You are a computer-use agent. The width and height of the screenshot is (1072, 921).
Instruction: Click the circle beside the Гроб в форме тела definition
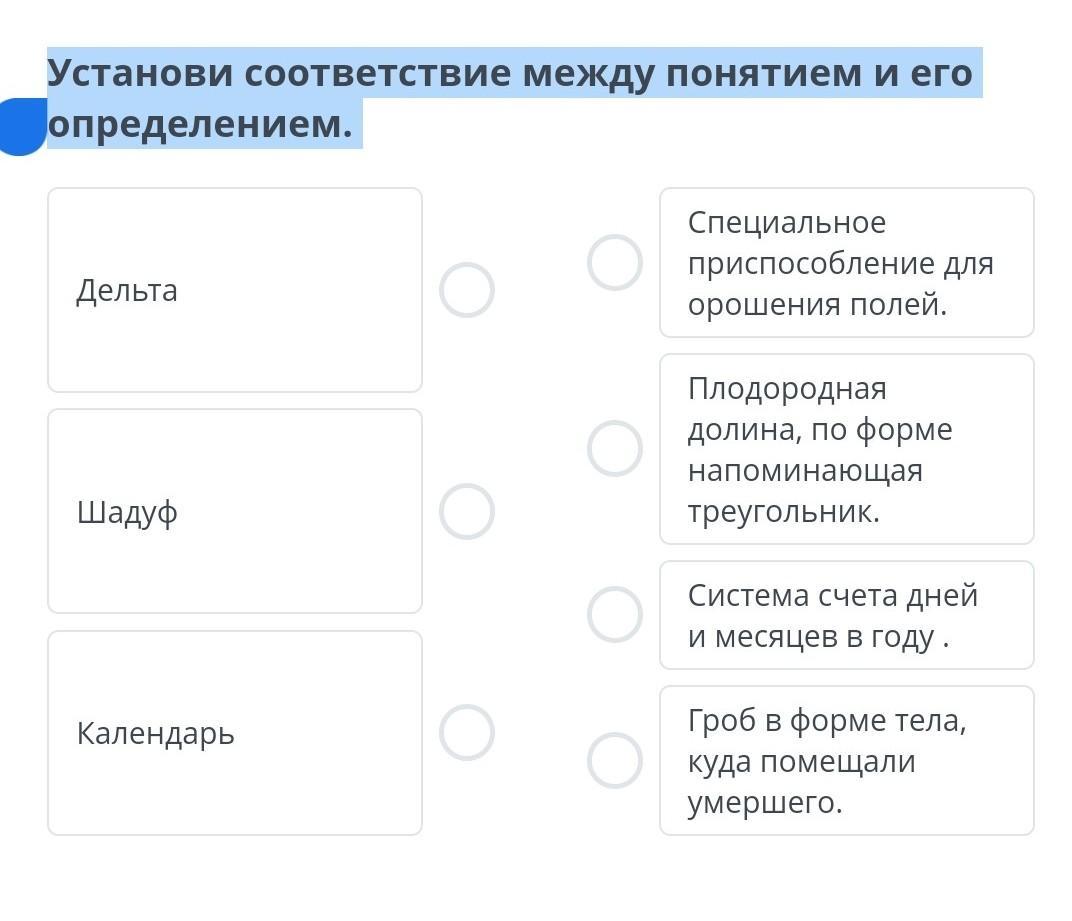coord(614,760)
